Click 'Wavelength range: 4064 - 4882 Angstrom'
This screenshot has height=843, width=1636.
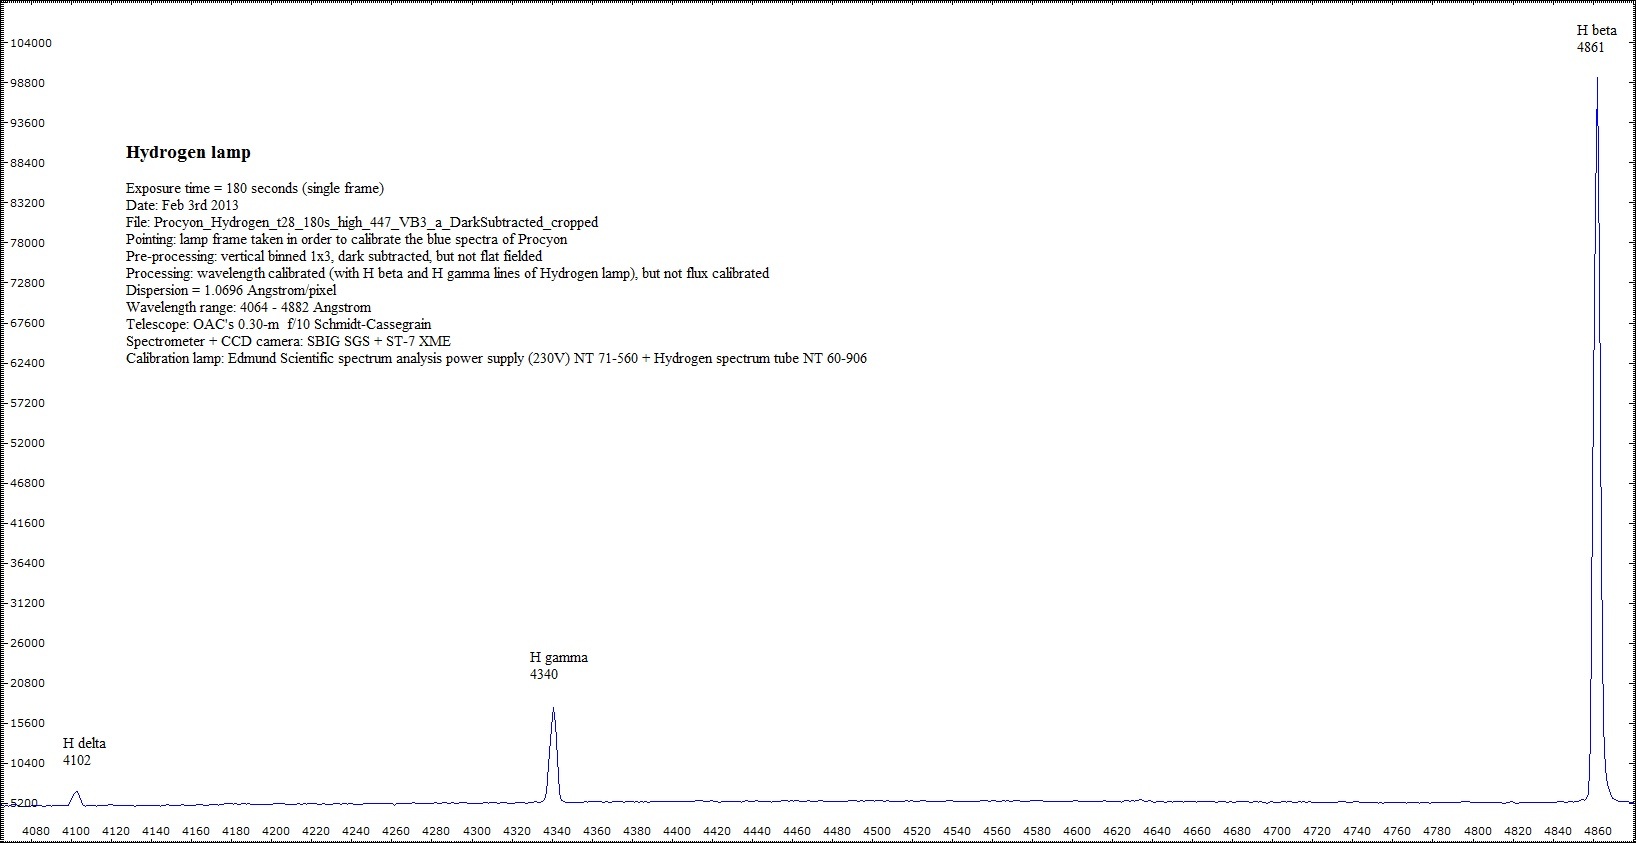point(248,307)
